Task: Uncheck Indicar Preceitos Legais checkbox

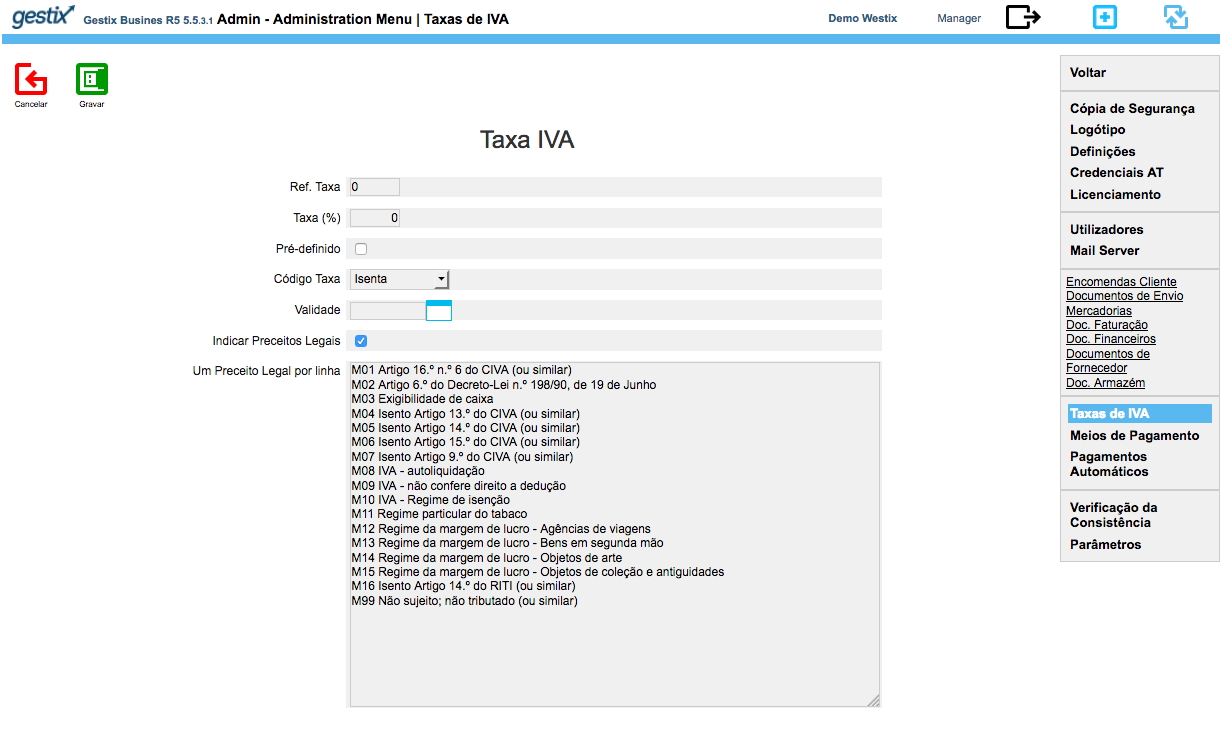Action: tap(361, 341)
